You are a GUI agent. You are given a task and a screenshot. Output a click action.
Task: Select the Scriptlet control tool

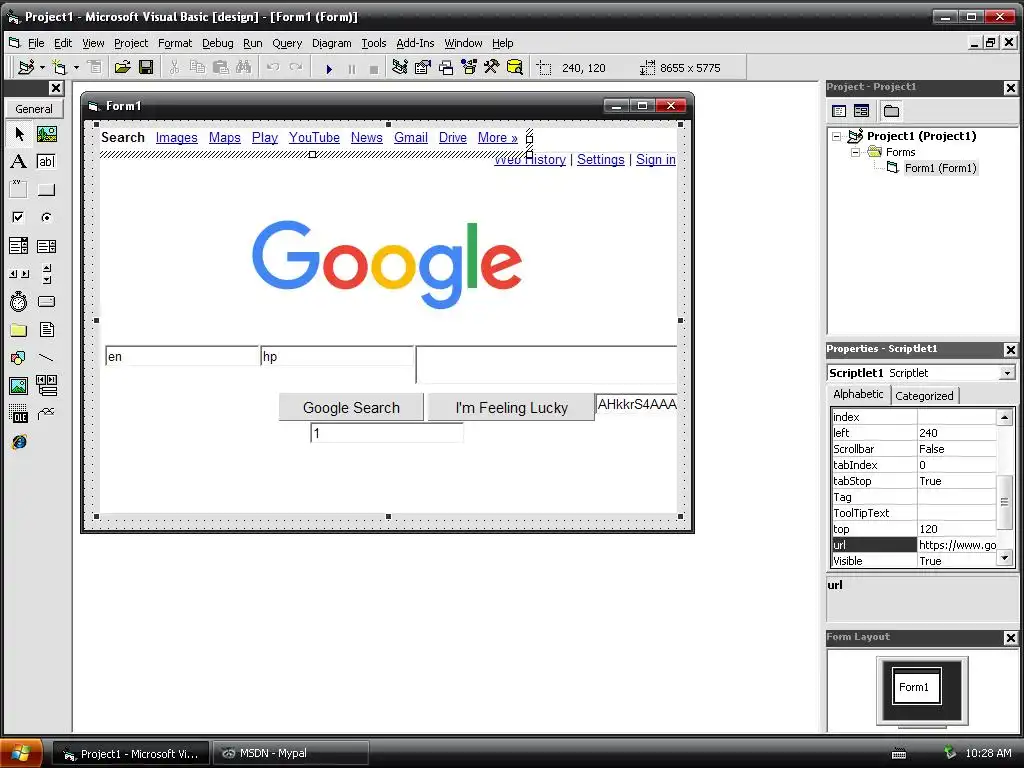[x=46, y=414]
